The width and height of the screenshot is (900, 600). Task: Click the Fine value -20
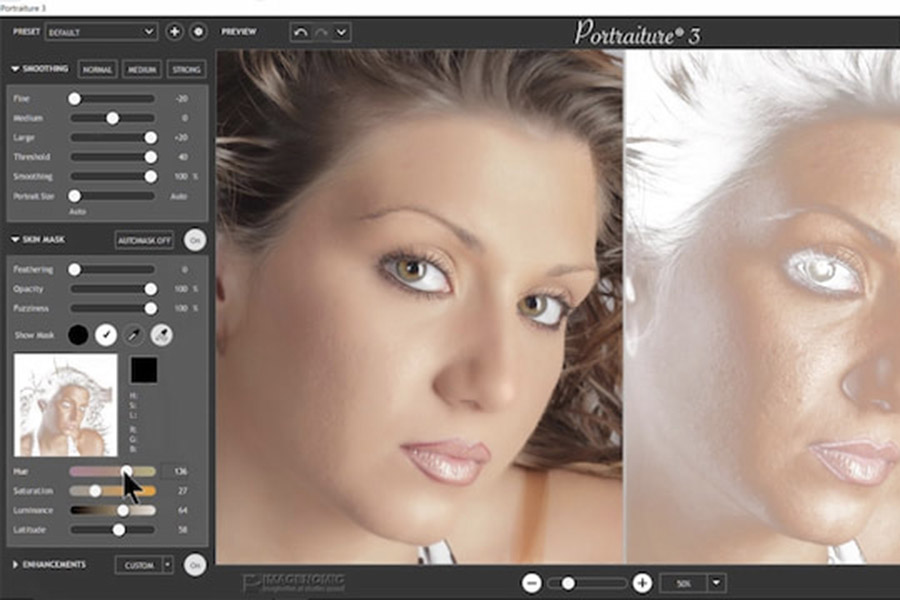click(x=181, y=99)
